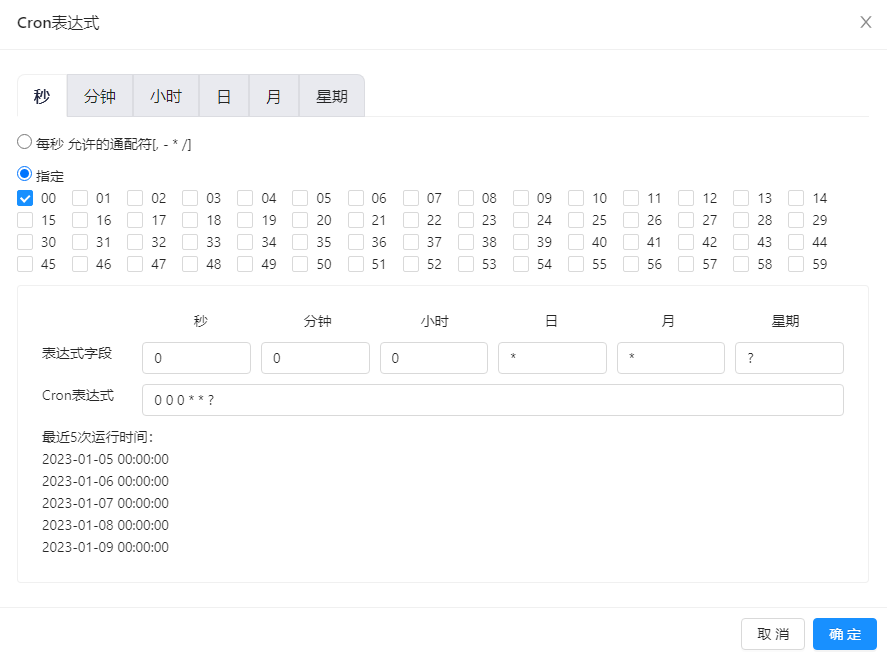Tick the 45 seconds checkbox
The image size is (887, 654).
[x=25, y=264]
